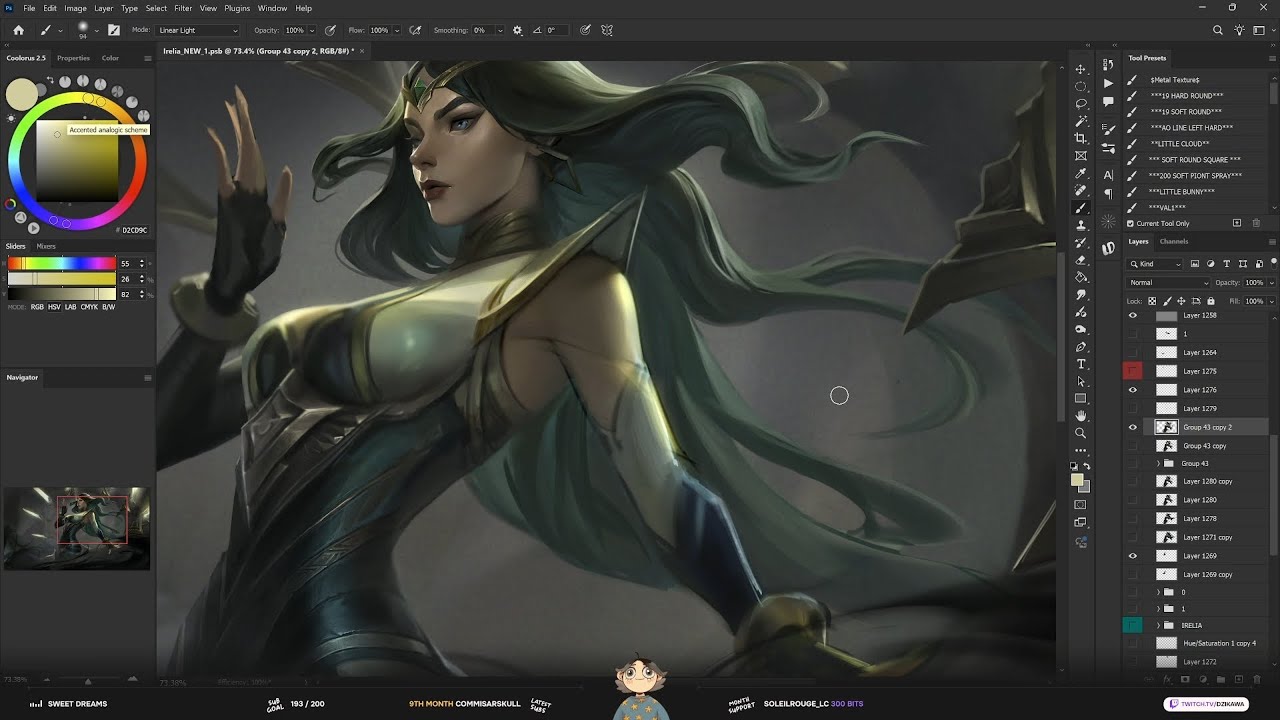Select the Eraser tool
Screen dimensions: 1280x720
coord(1080,260)
